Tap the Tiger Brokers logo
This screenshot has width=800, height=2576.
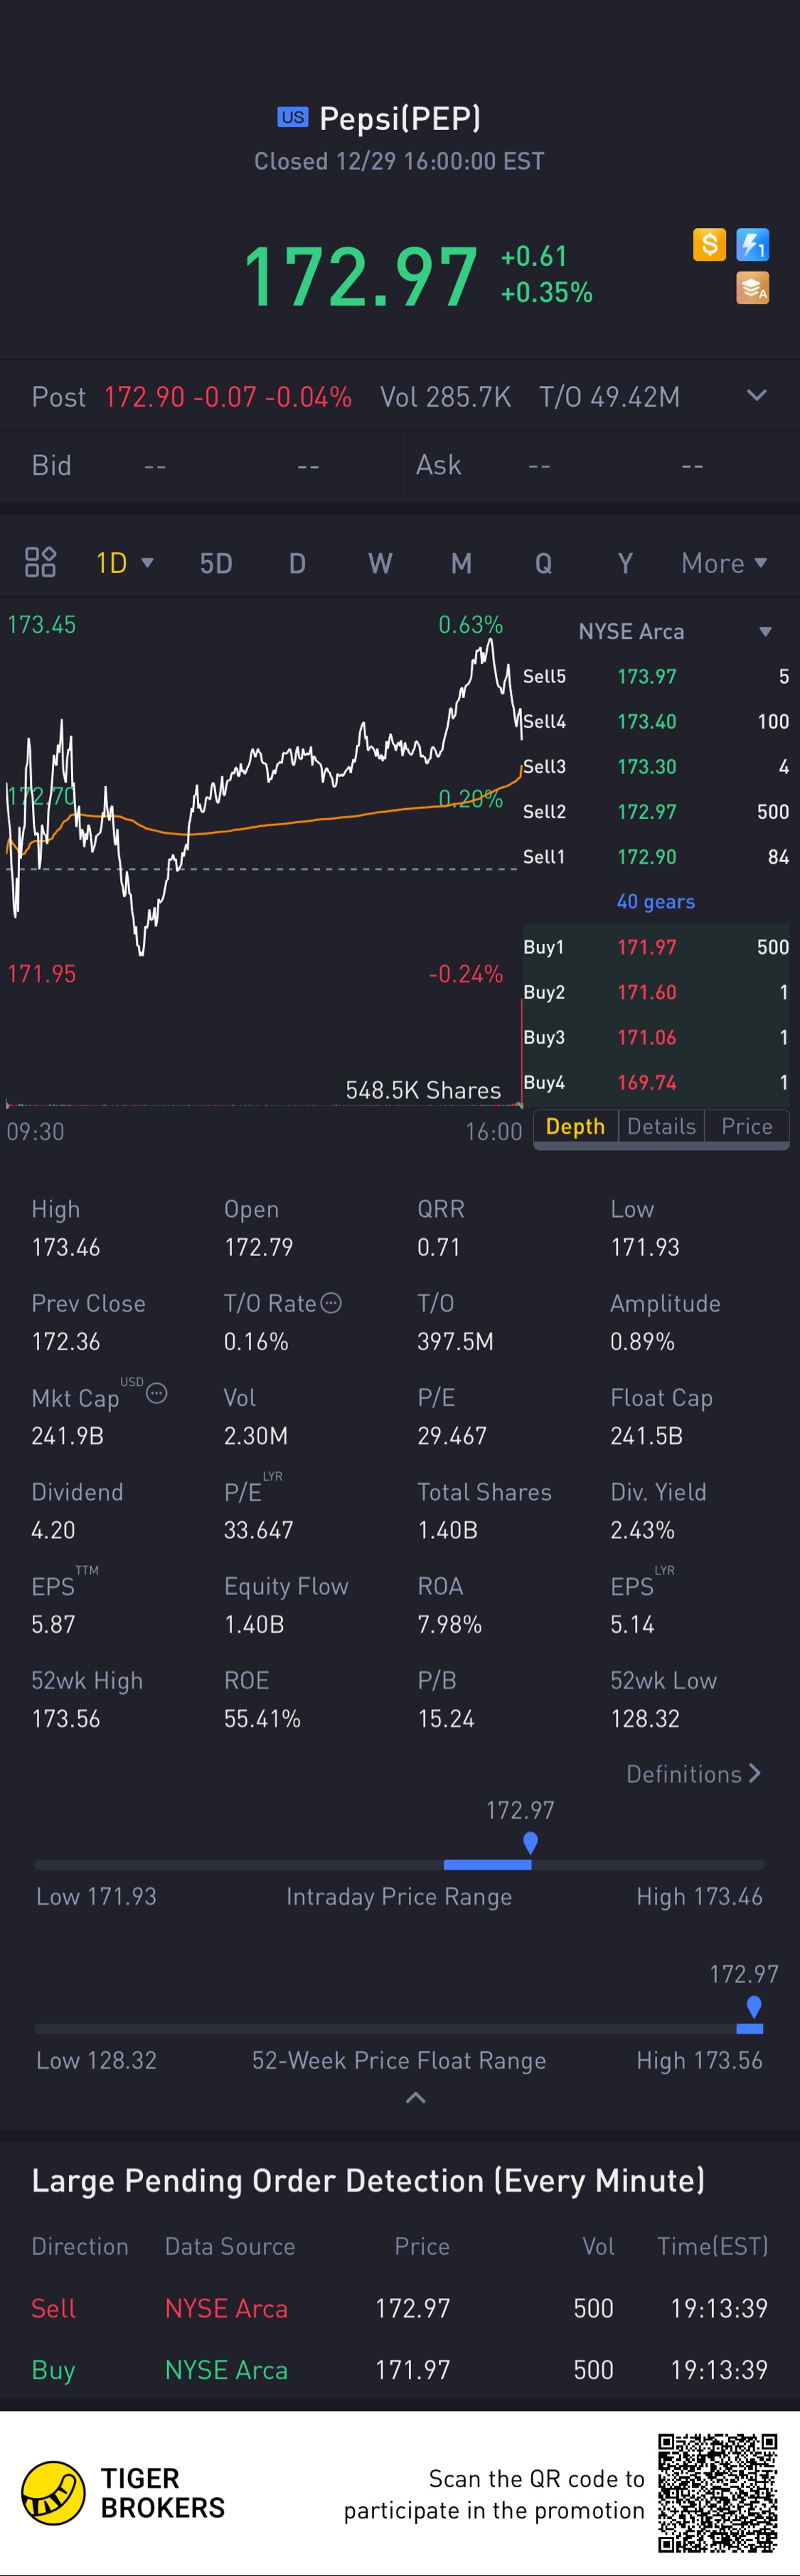(x=54, y=2493)
